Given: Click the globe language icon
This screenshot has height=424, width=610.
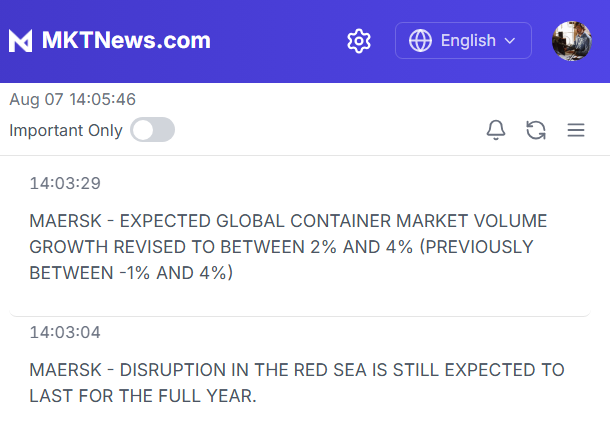Looking at the screenshot, I should coord(421,41).
